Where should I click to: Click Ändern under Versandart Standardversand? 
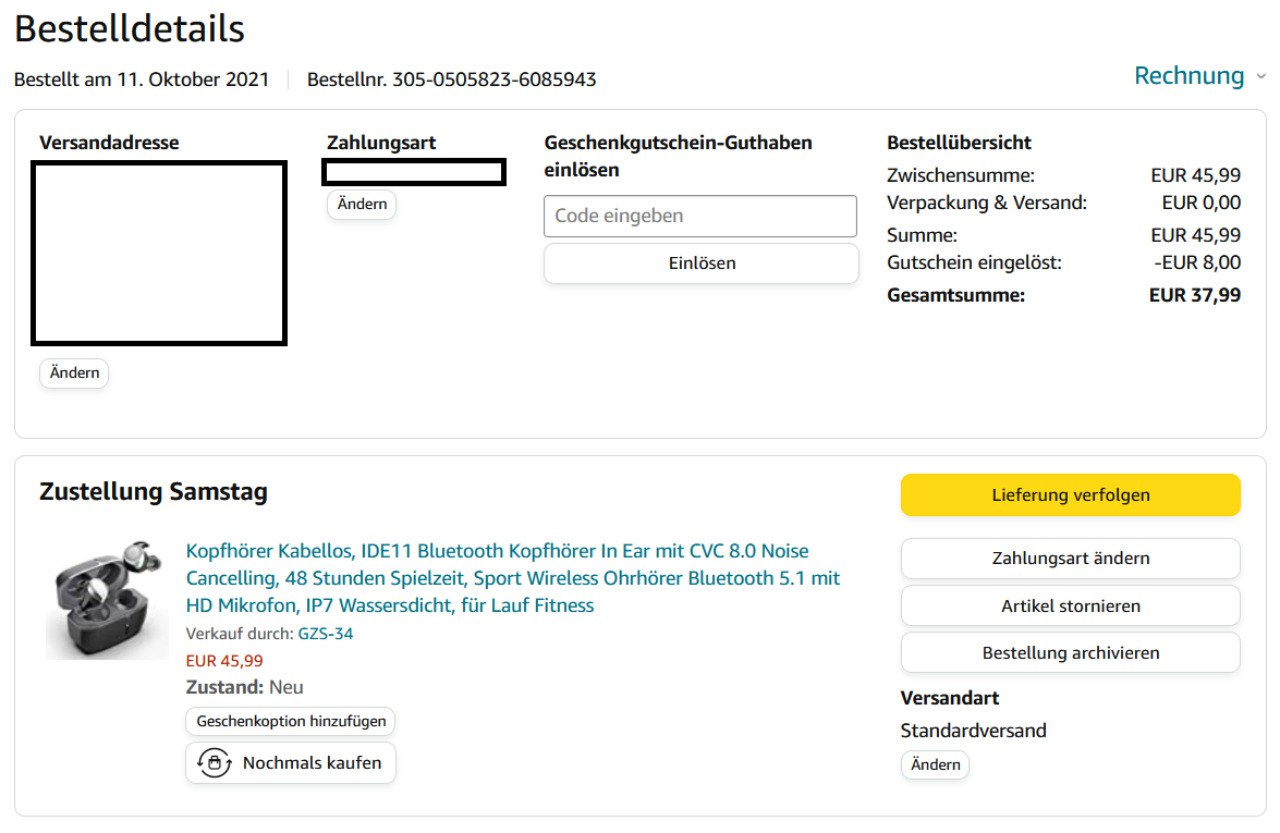(x=935, y=765)
